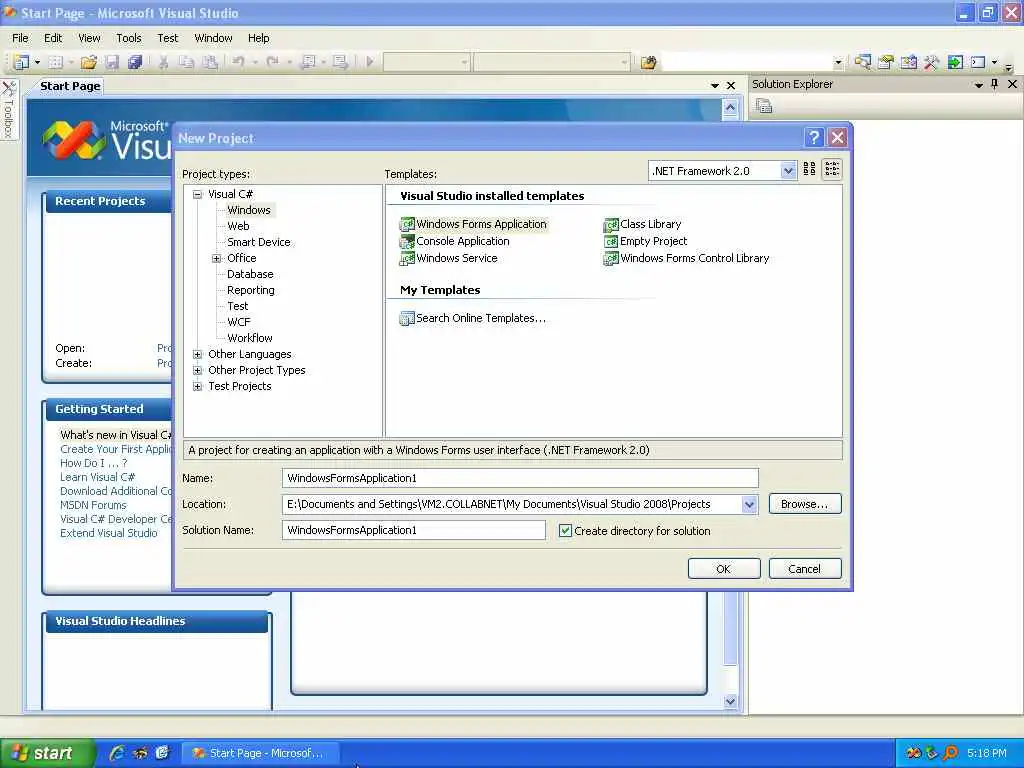Viewport: 1024px width, 768px height.
Task: Click the Open File toolbar icon
Action: coord(88,62)
